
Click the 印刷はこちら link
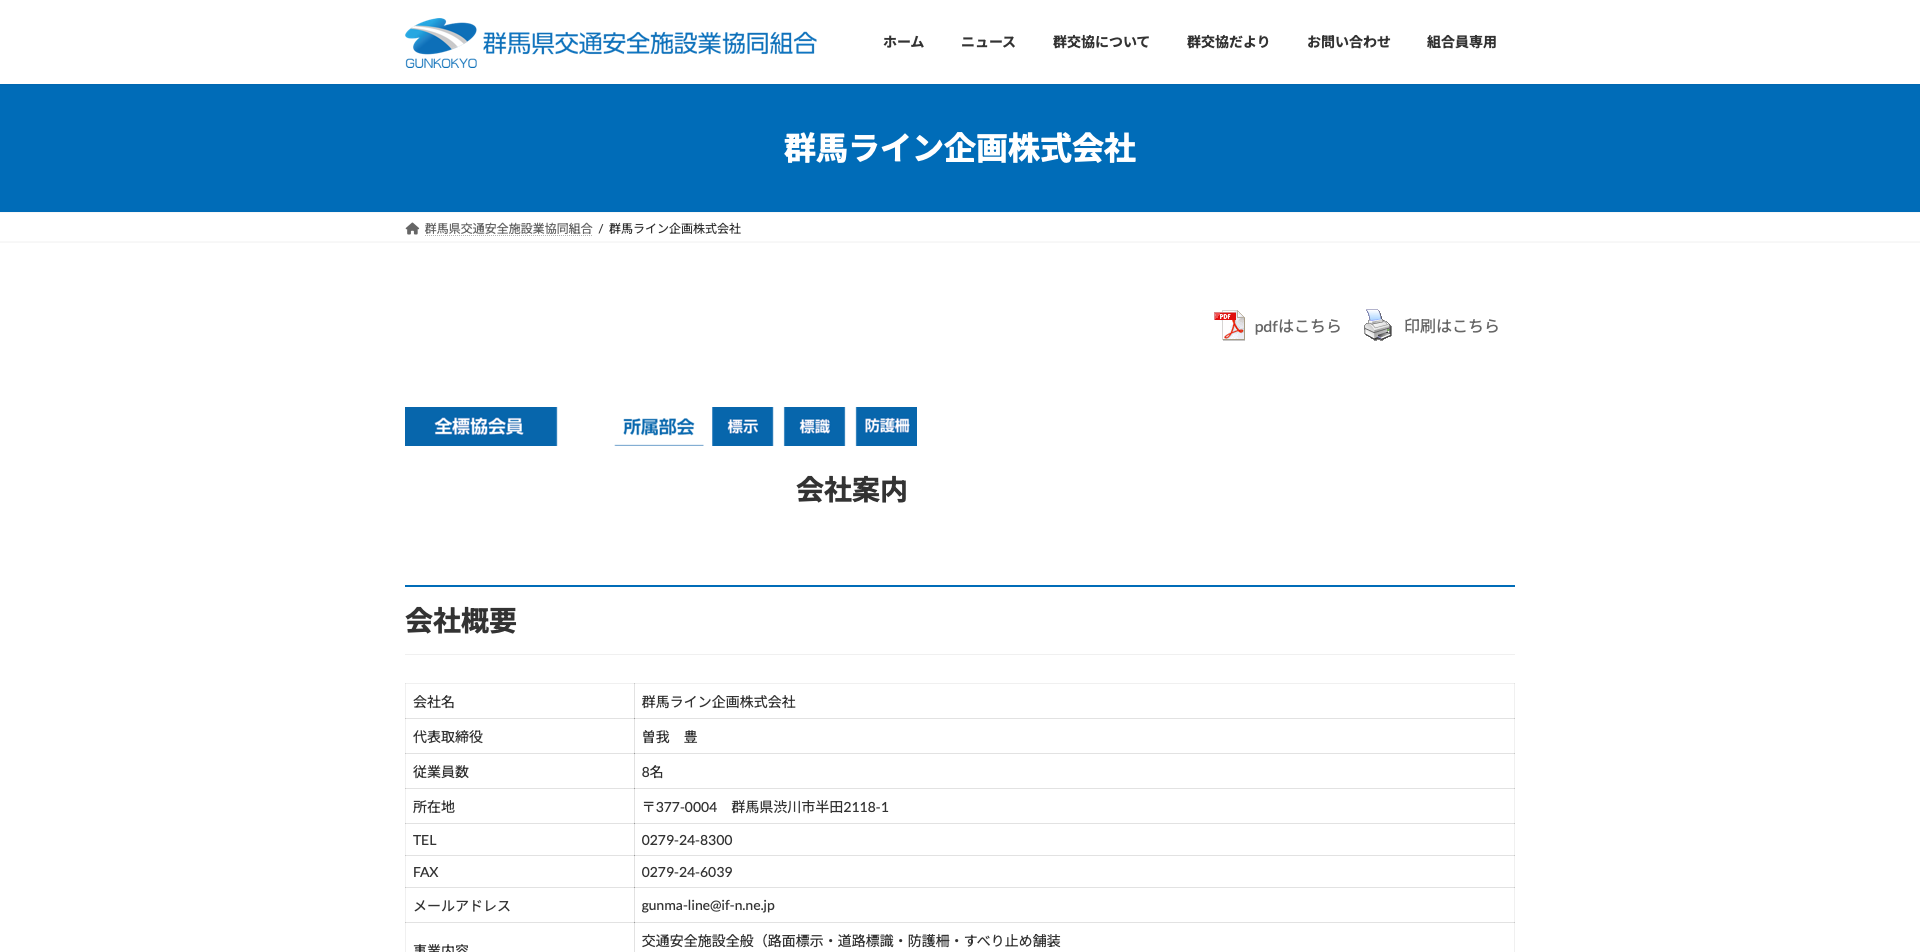pos(1451,326)
